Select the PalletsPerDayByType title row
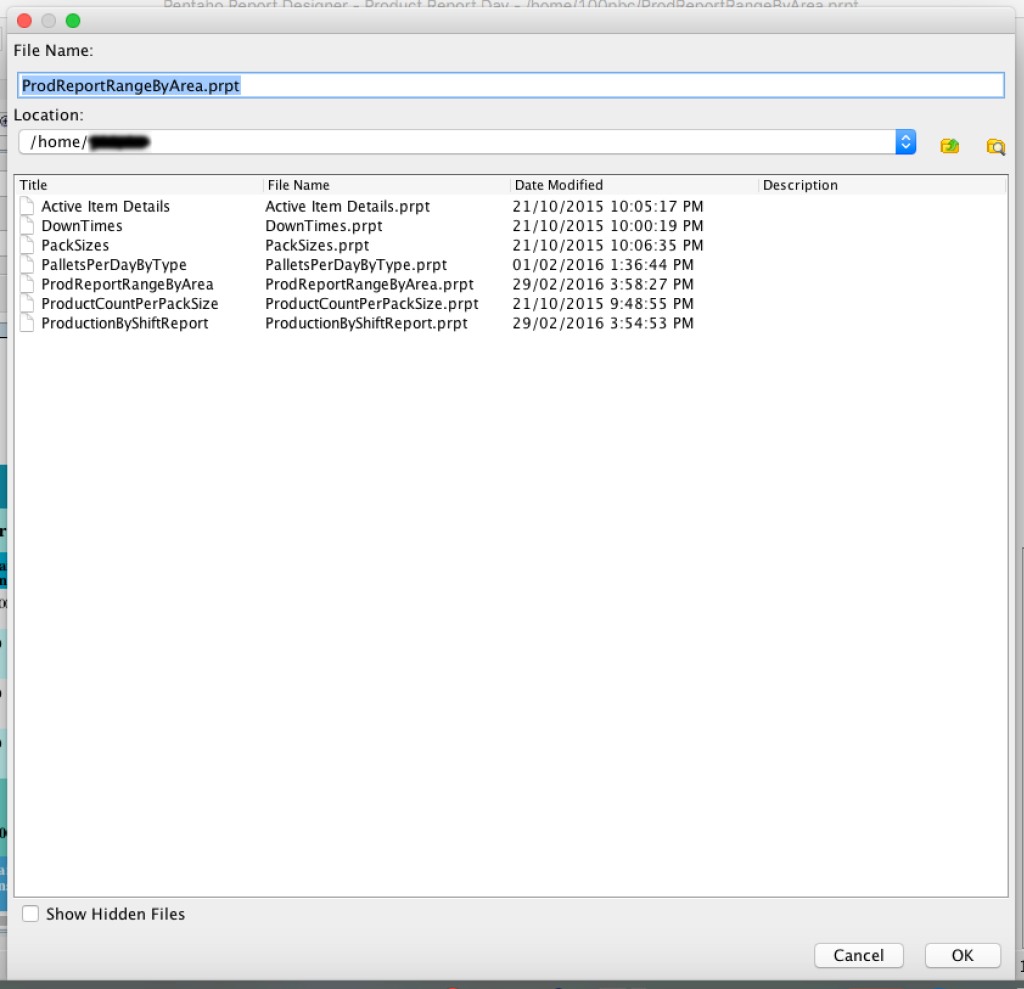Viewport: 1024px width, 989px height. coord(114,265)
